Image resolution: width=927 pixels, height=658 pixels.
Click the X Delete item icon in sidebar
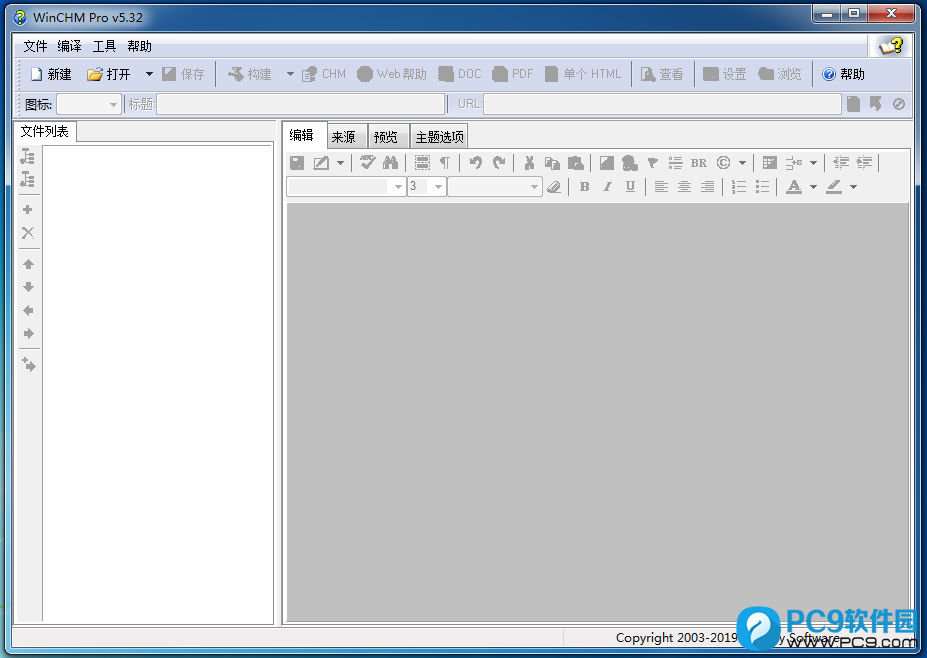pos(28,232)
